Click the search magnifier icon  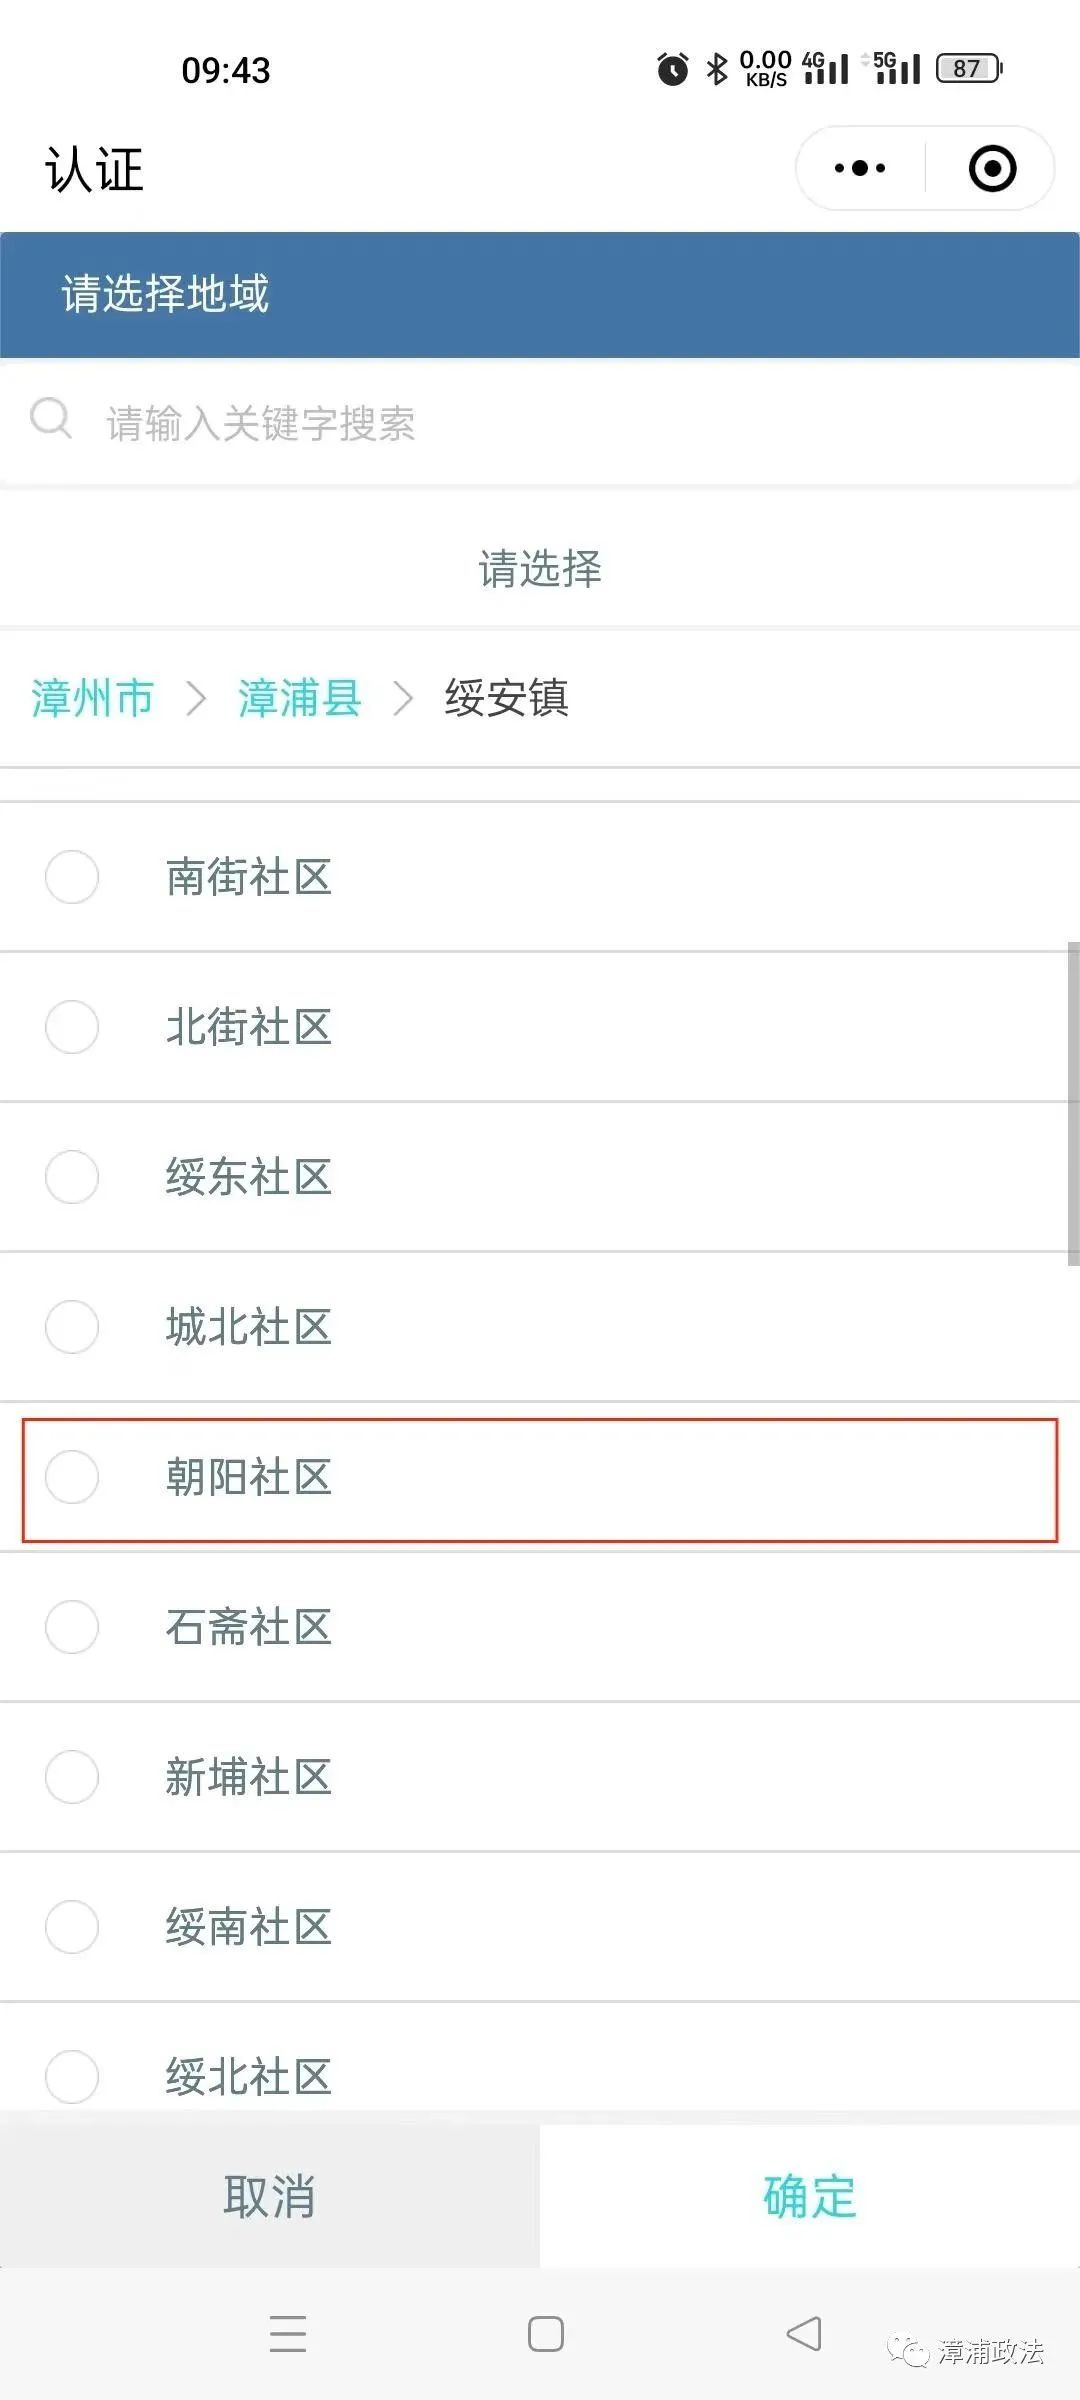tap(52, 420)
